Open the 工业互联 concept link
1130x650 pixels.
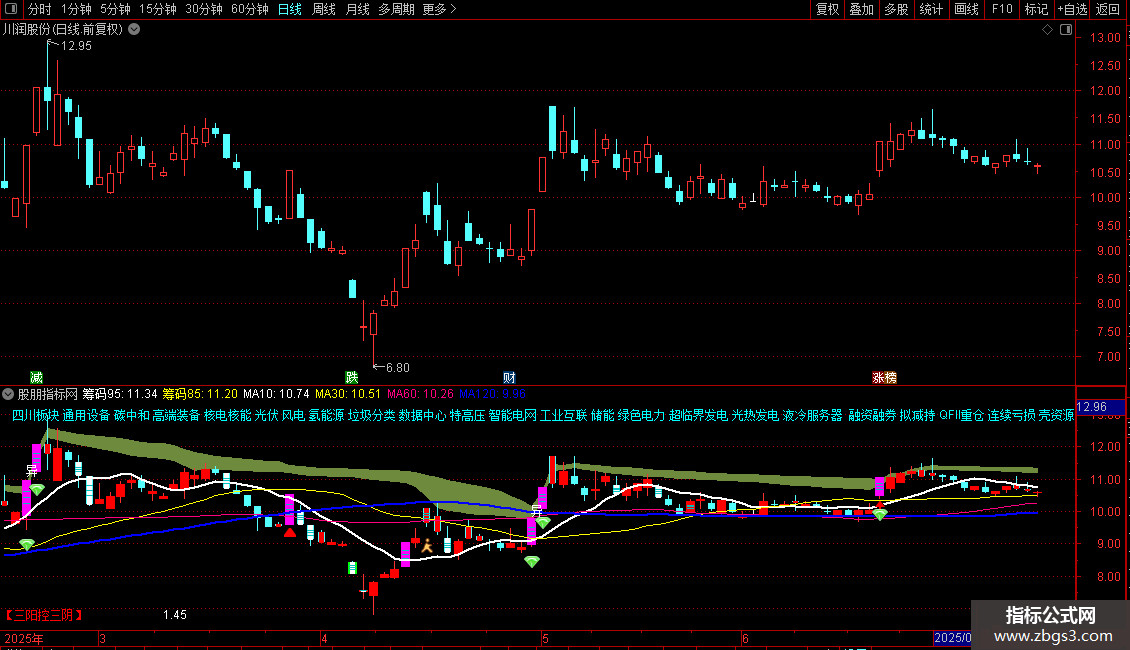pos(564,415)
